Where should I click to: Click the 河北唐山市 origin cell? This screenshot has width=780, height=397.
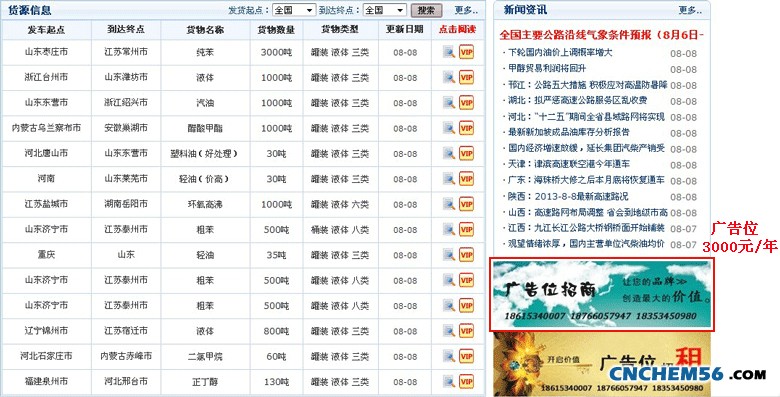(x=46, y=153)
